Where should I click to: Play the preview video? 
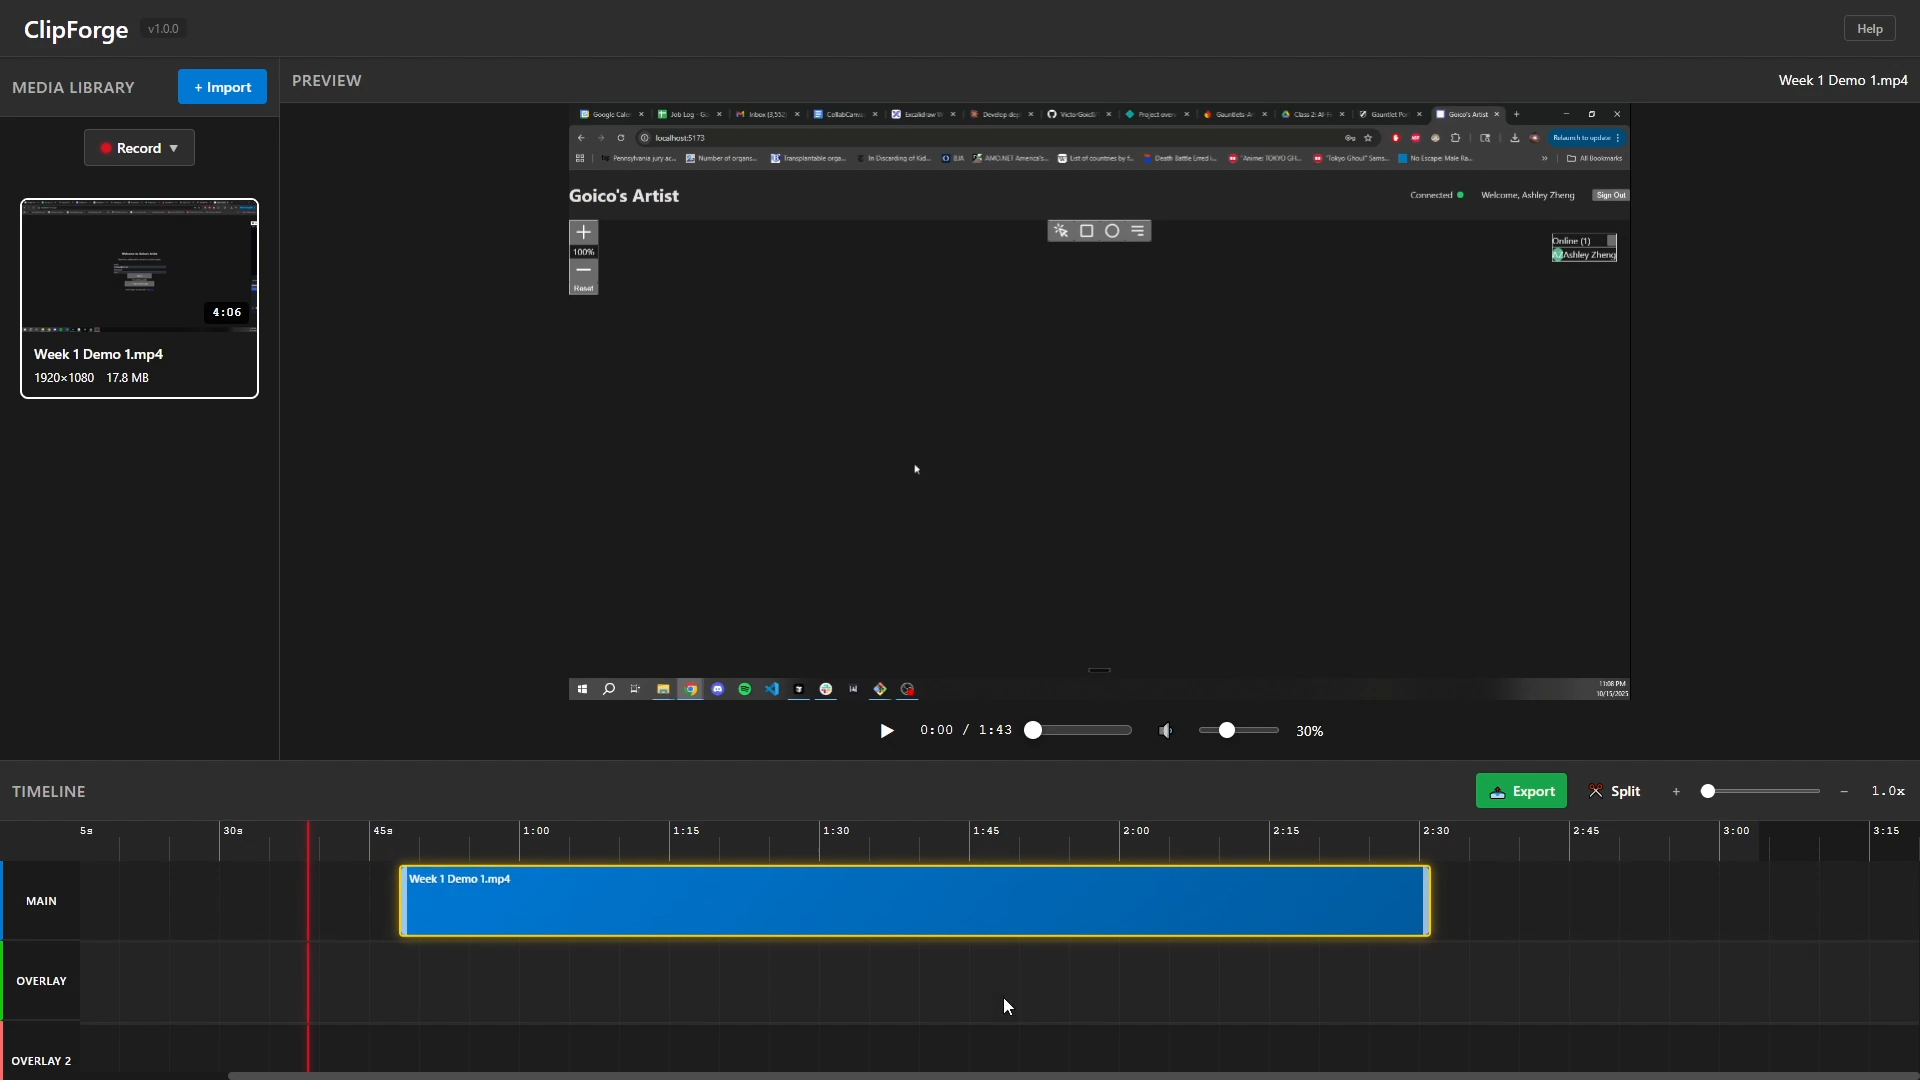tap(886, 730)
